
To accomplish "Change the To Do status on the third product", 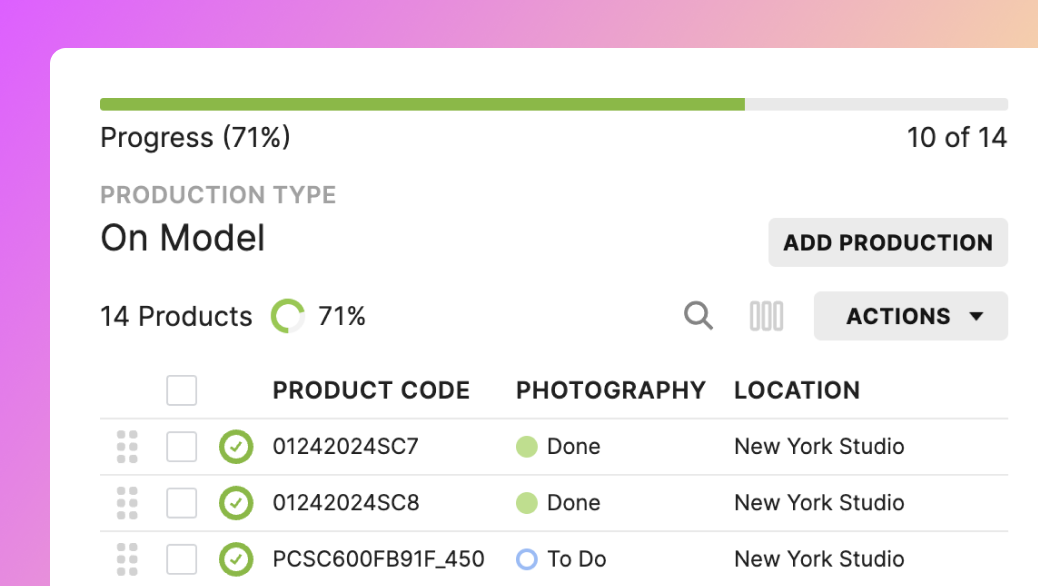I will click(x=558, y=559).
